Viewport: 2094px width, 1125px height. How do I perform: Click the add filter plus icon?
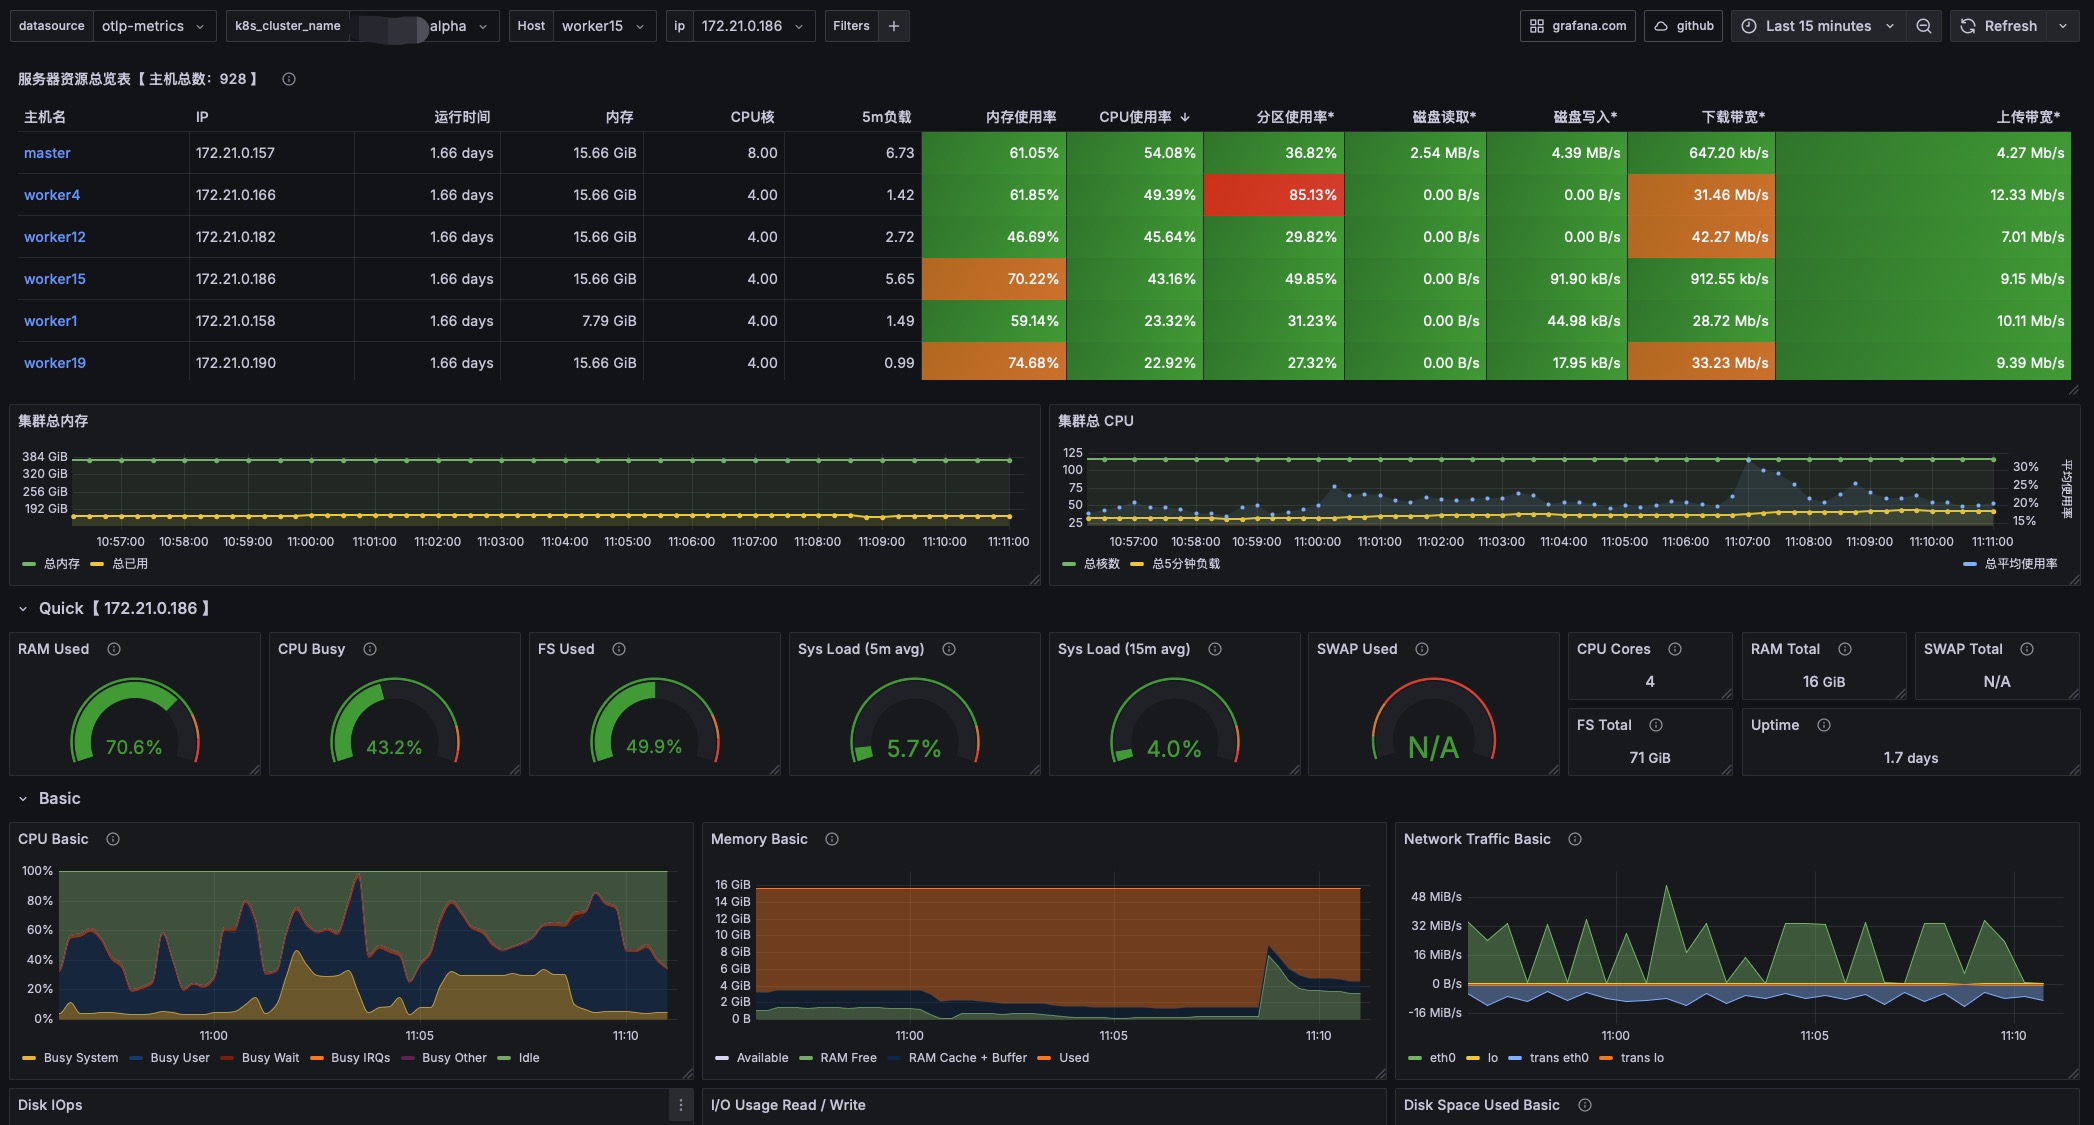(894, 26)
